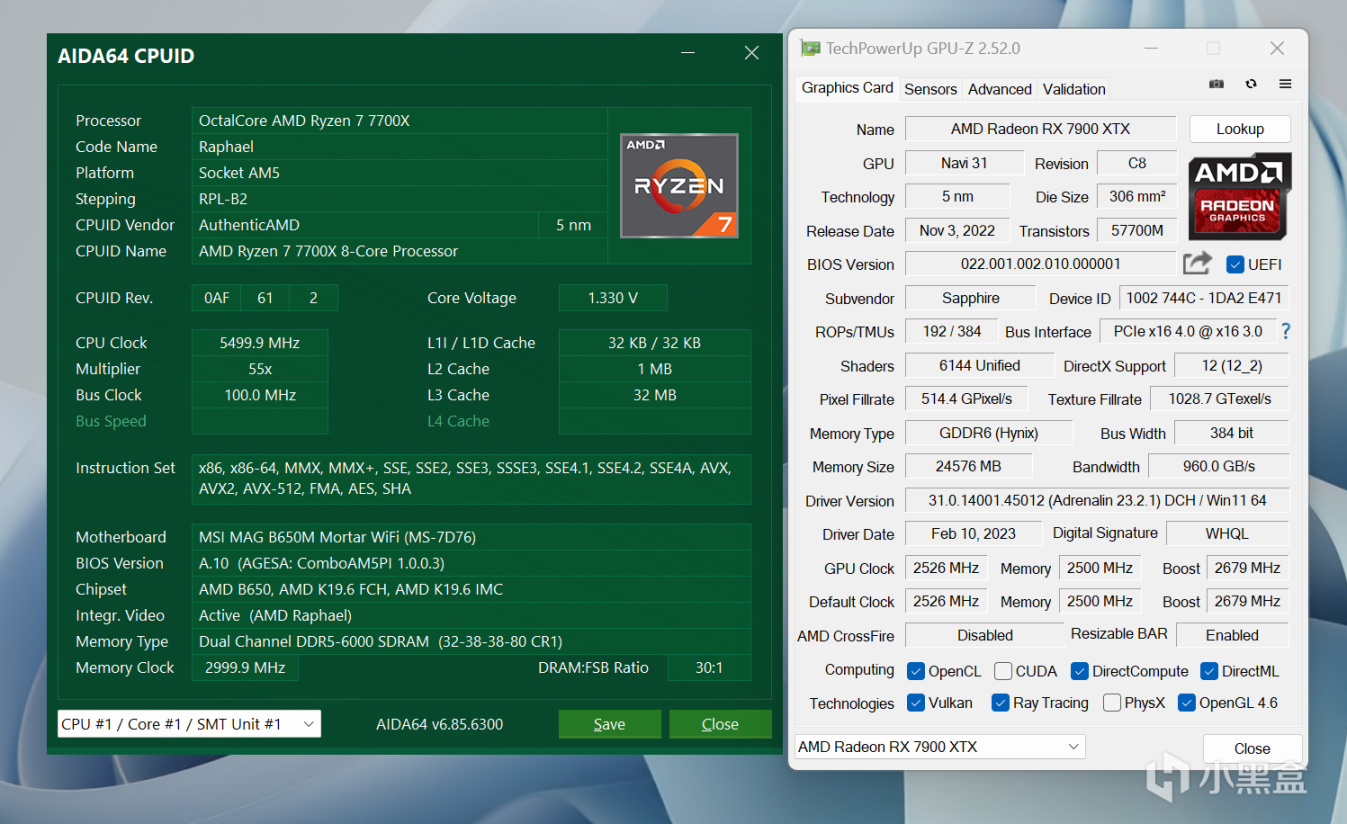Click the GPU-Z title bar app icon

pyautogui.click(x=809, y=48)
